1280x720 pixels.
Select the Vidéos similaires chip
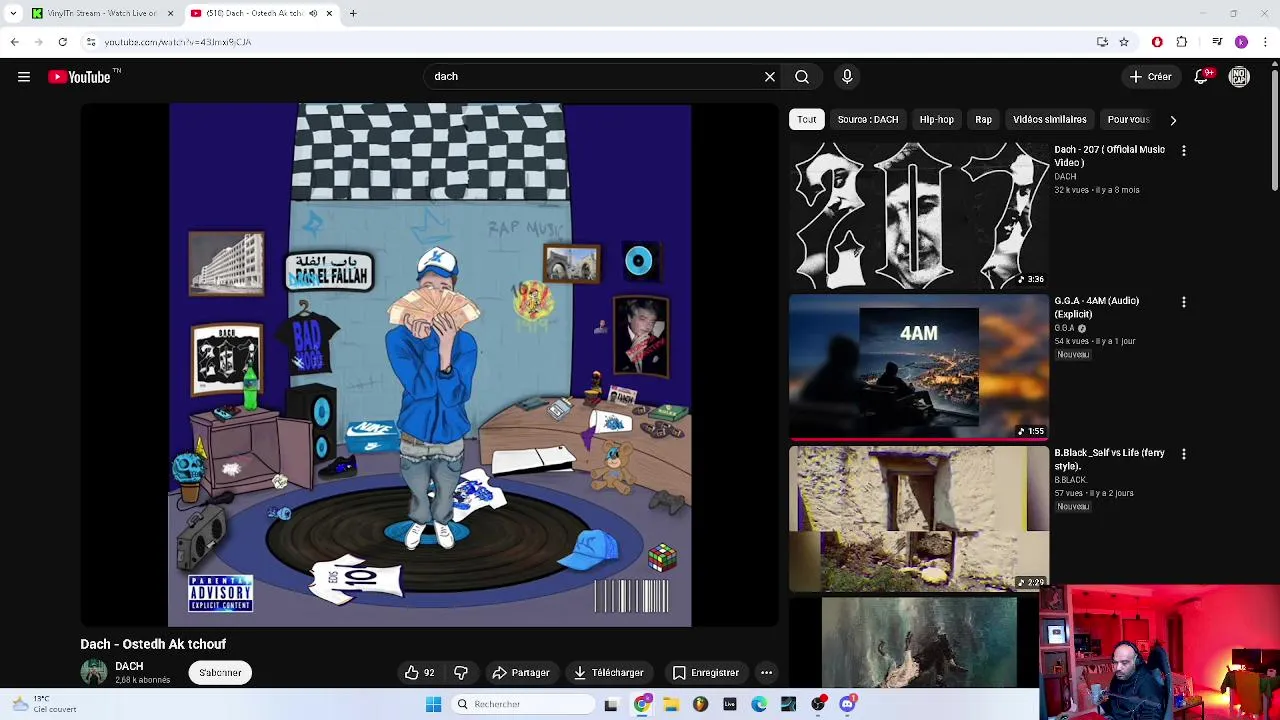click(x=1049, y=120)
